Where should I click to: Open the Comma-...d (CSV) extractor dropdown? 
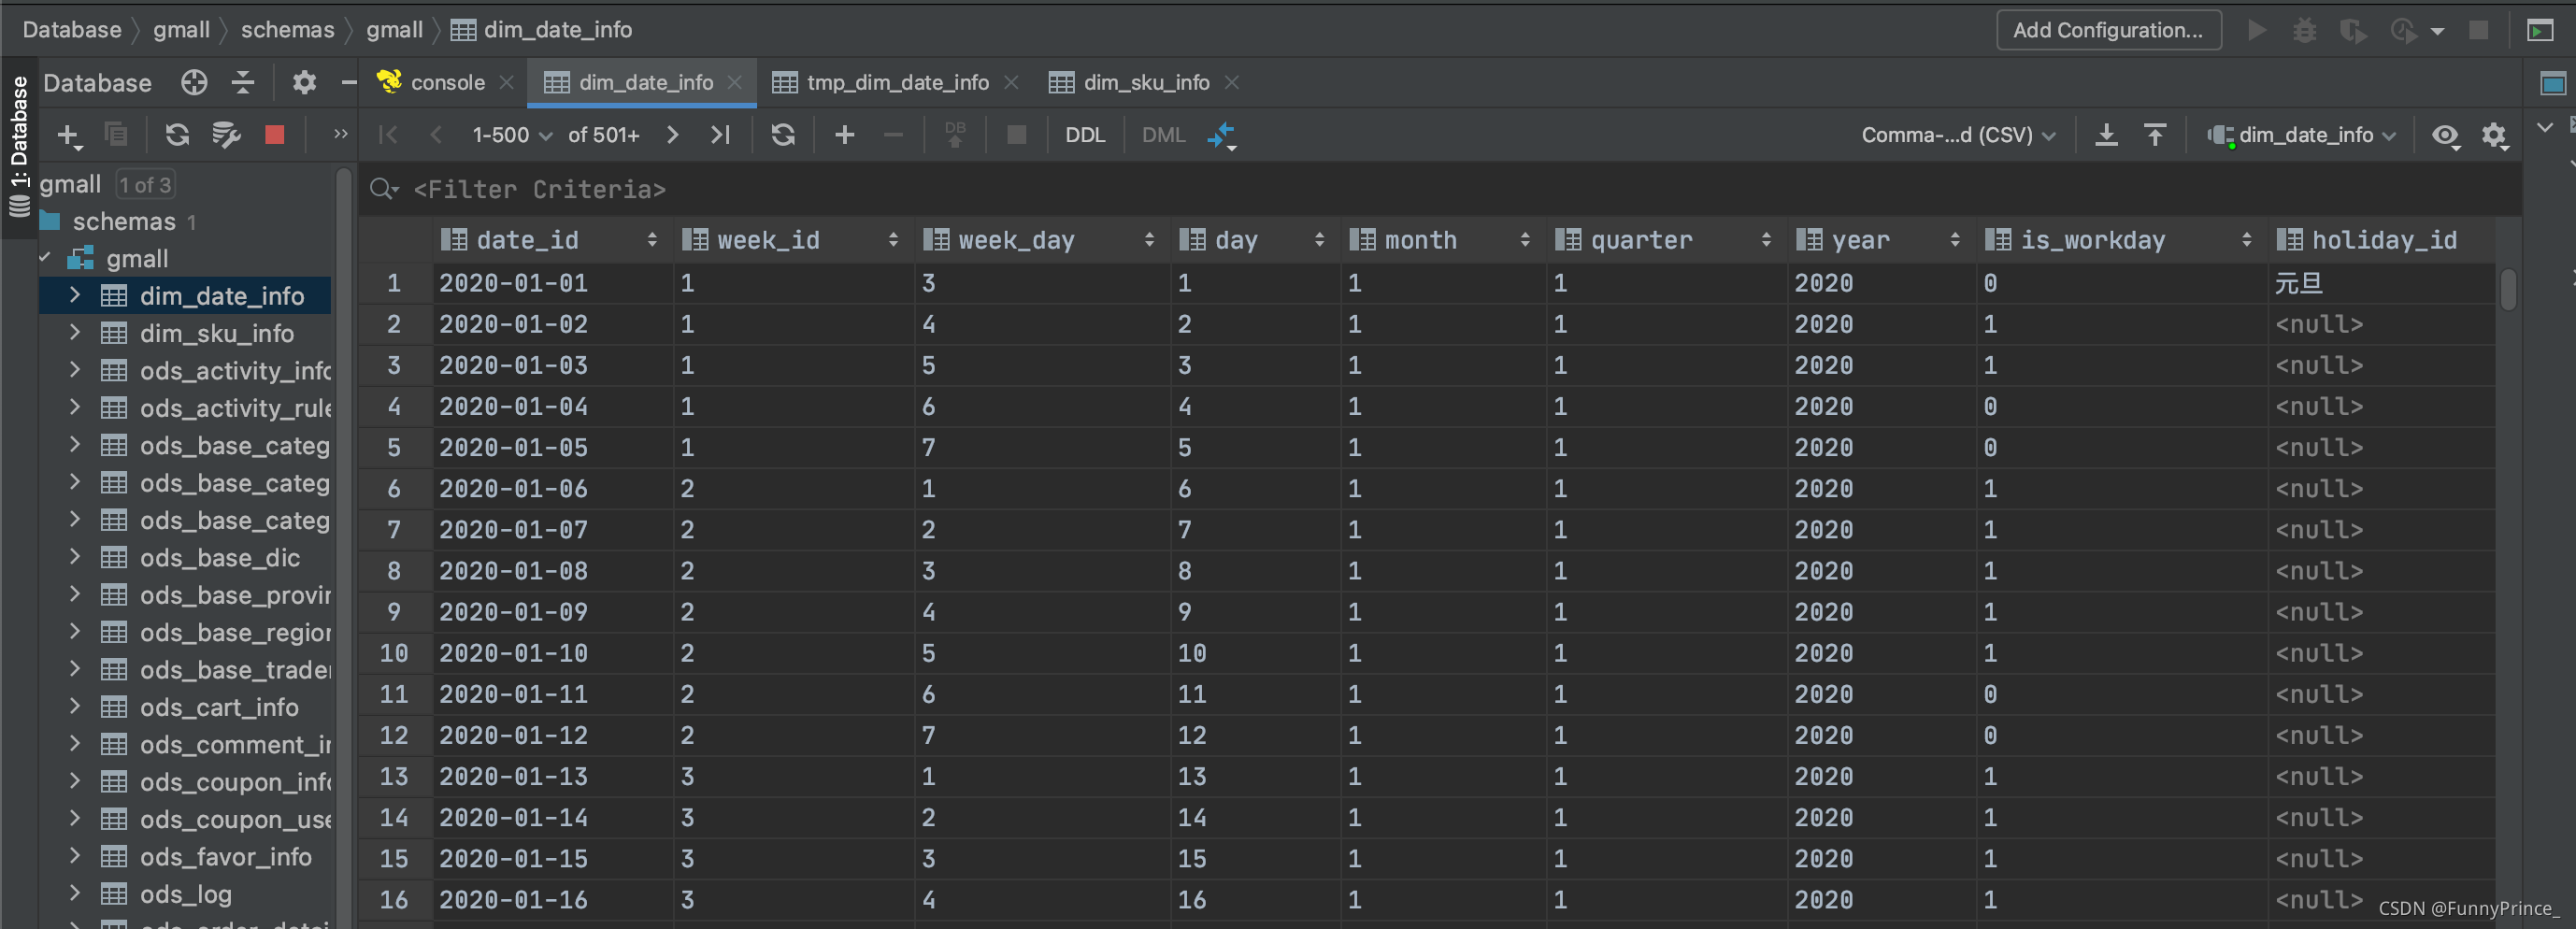[x=1958, y=135]
